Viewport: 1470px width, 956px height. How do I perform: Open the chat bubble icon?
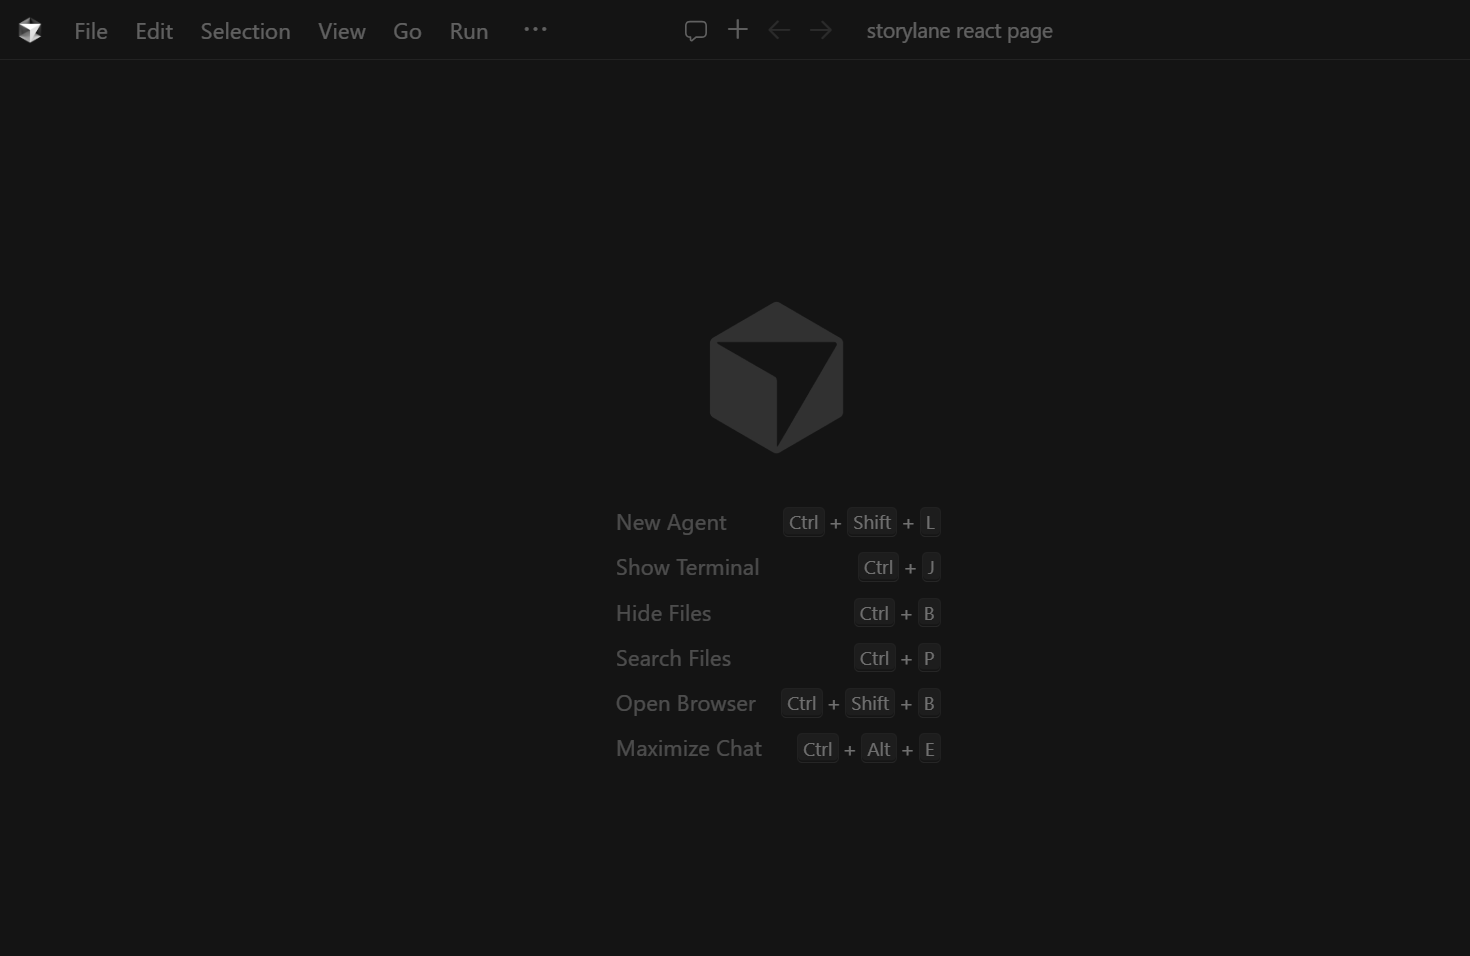[696, 31]
